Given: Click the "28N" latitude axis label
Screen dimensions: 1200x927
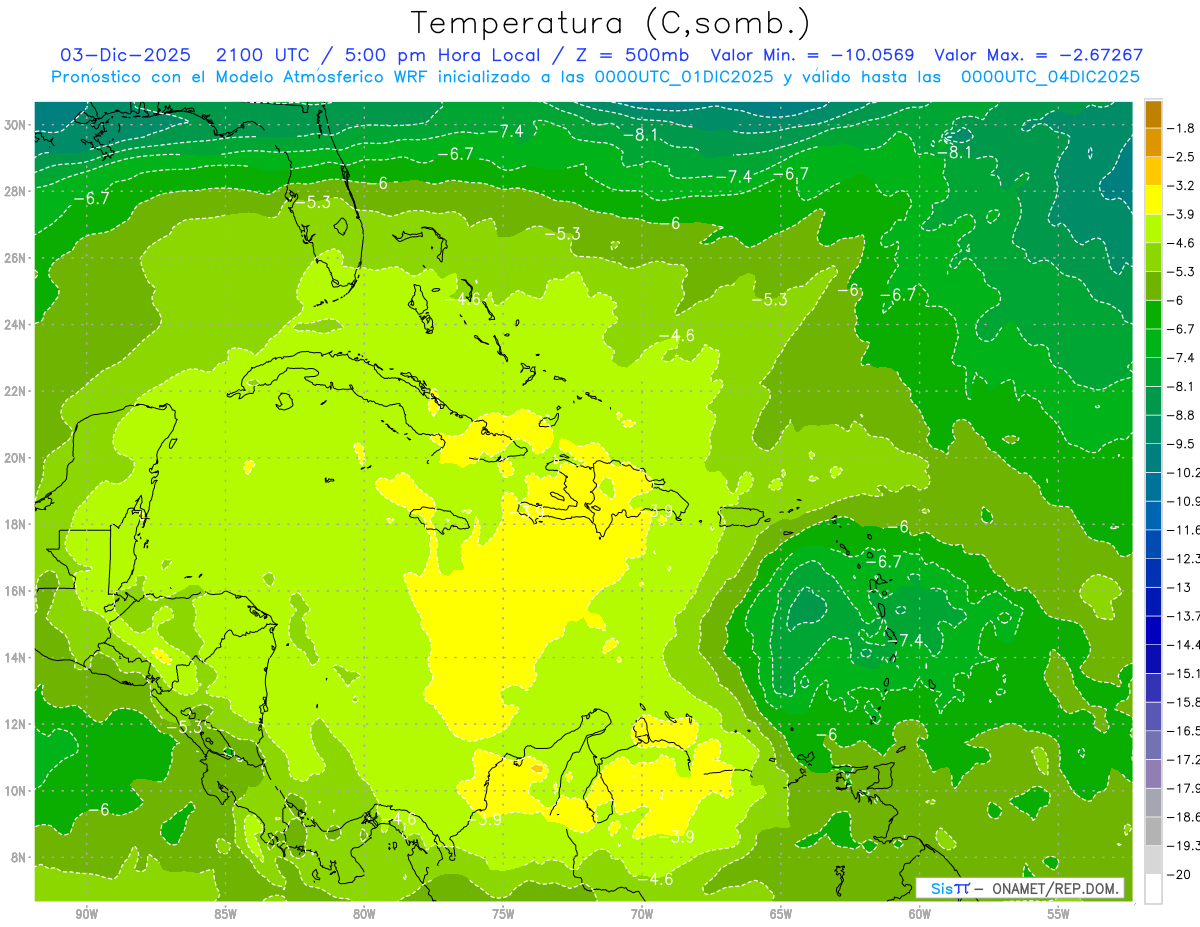Looking at the screenshot, I should point(16,191).
